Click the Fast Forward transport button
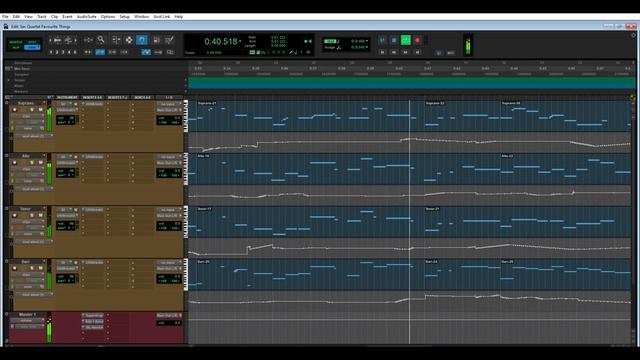Screen dimensions: 640x360 click(405, 52)
